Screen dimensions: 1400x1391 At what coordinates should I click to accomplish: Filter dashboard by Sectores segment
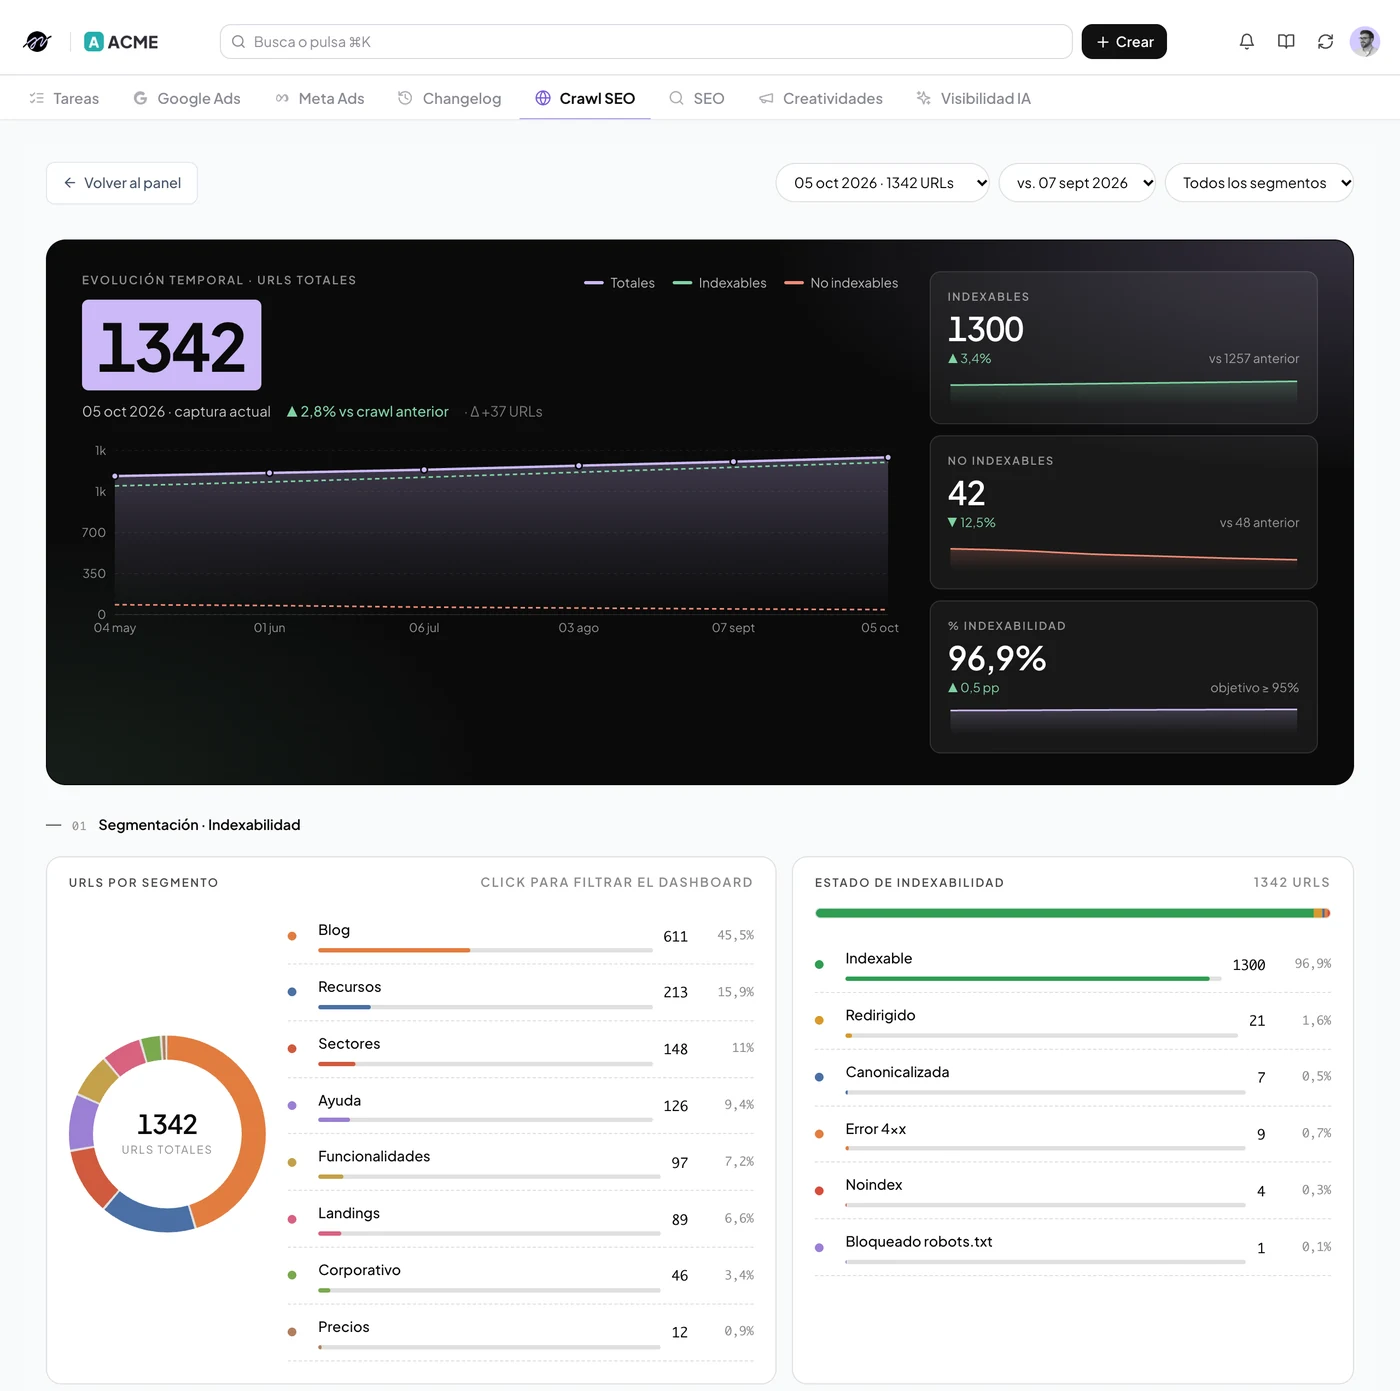(520, 1049)
